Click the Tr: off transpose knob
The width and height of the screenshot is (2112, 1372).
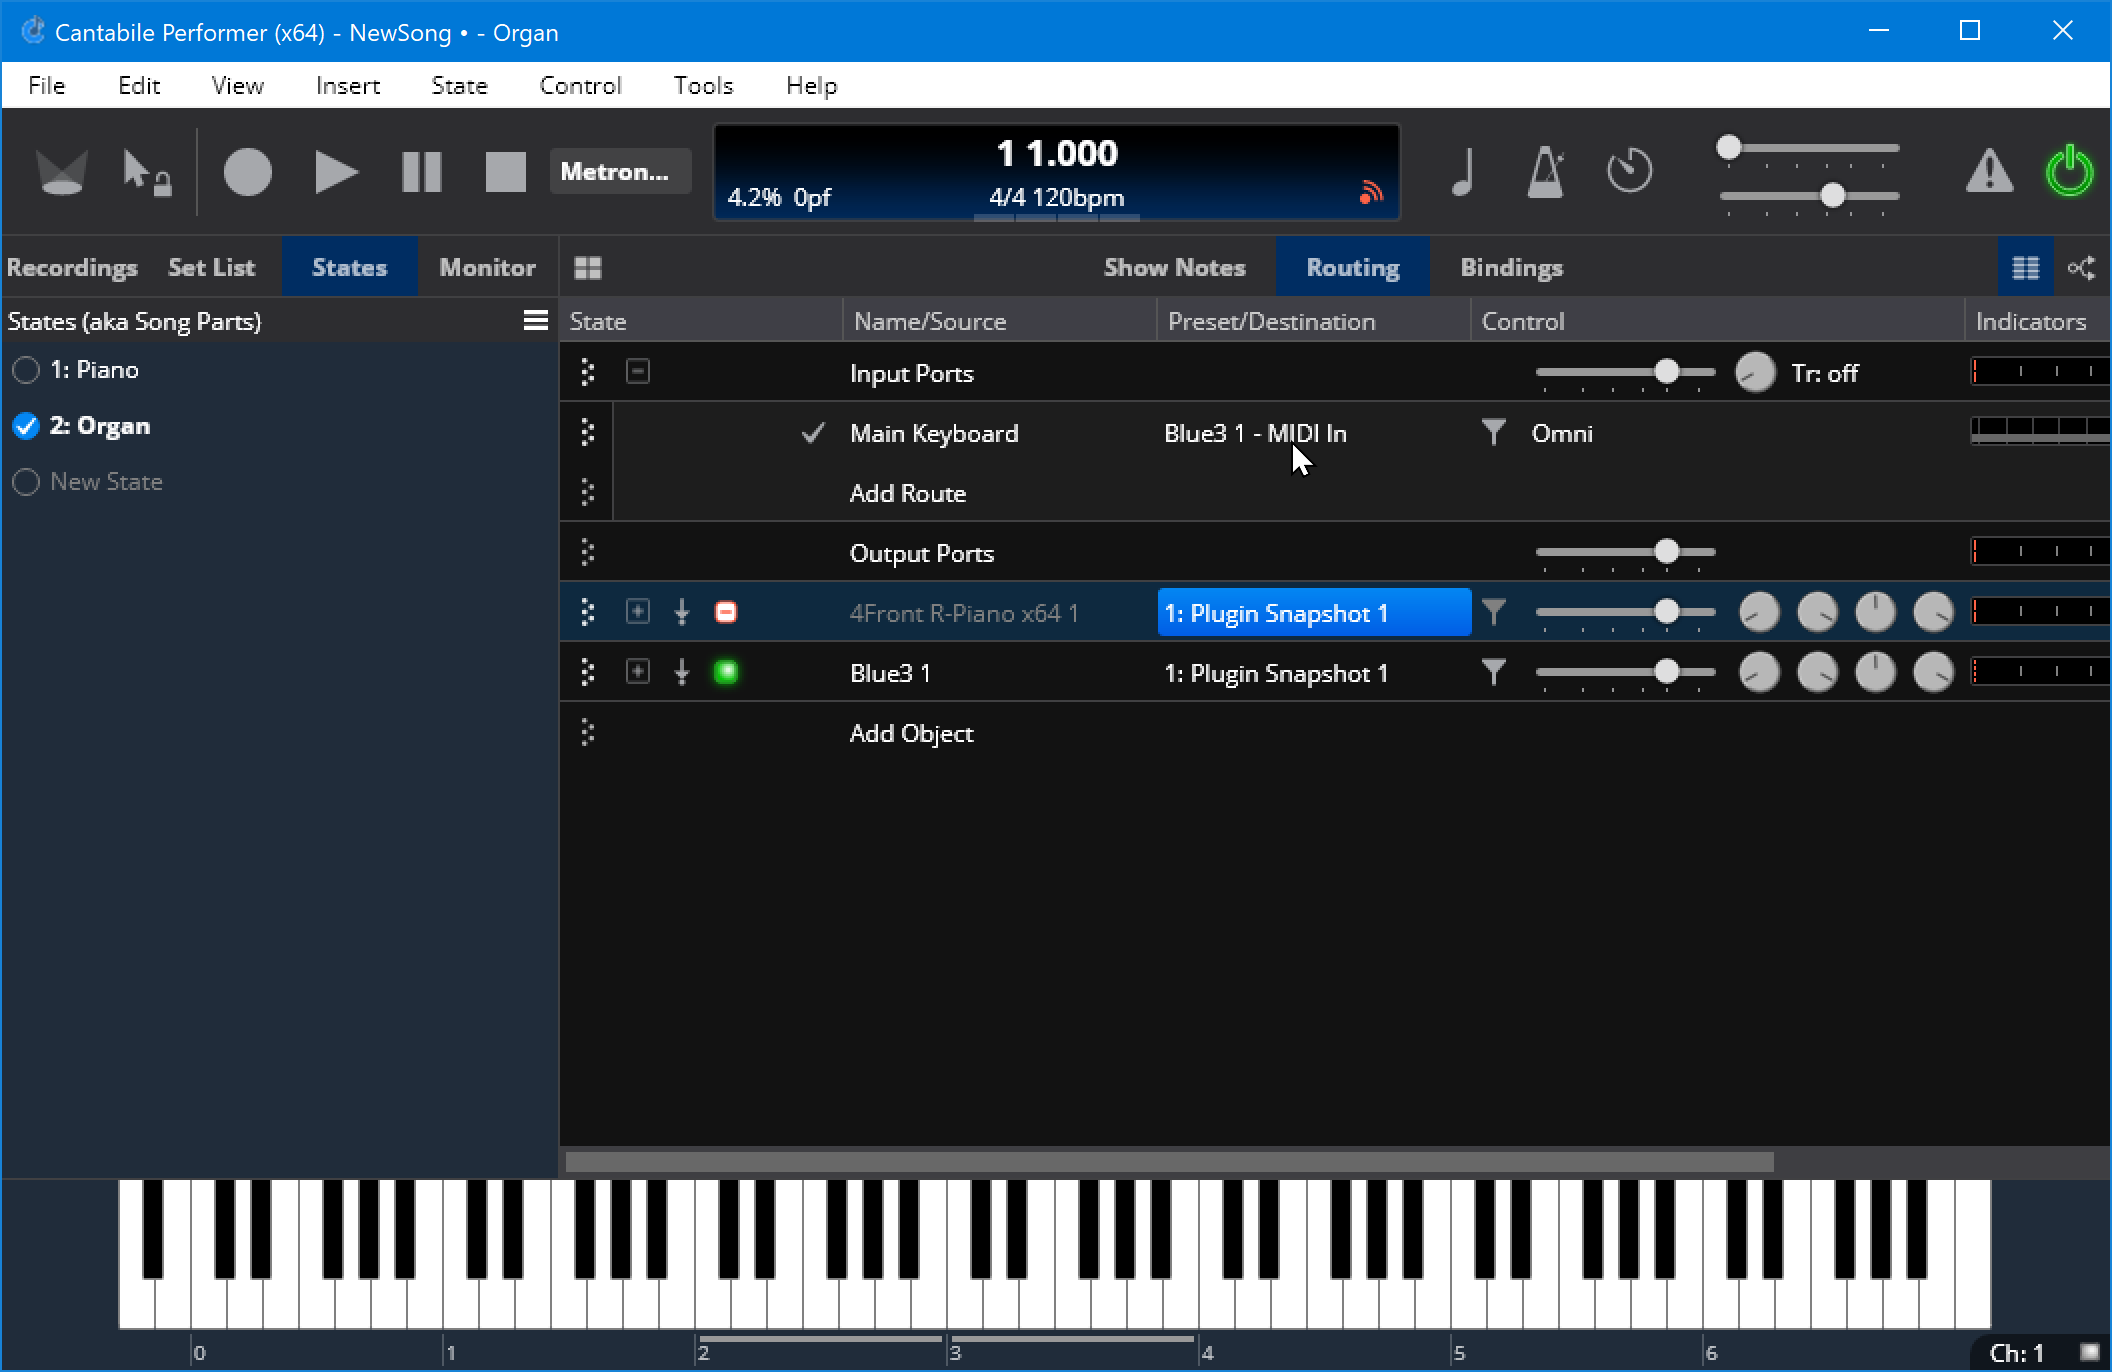click(1755, 372)
